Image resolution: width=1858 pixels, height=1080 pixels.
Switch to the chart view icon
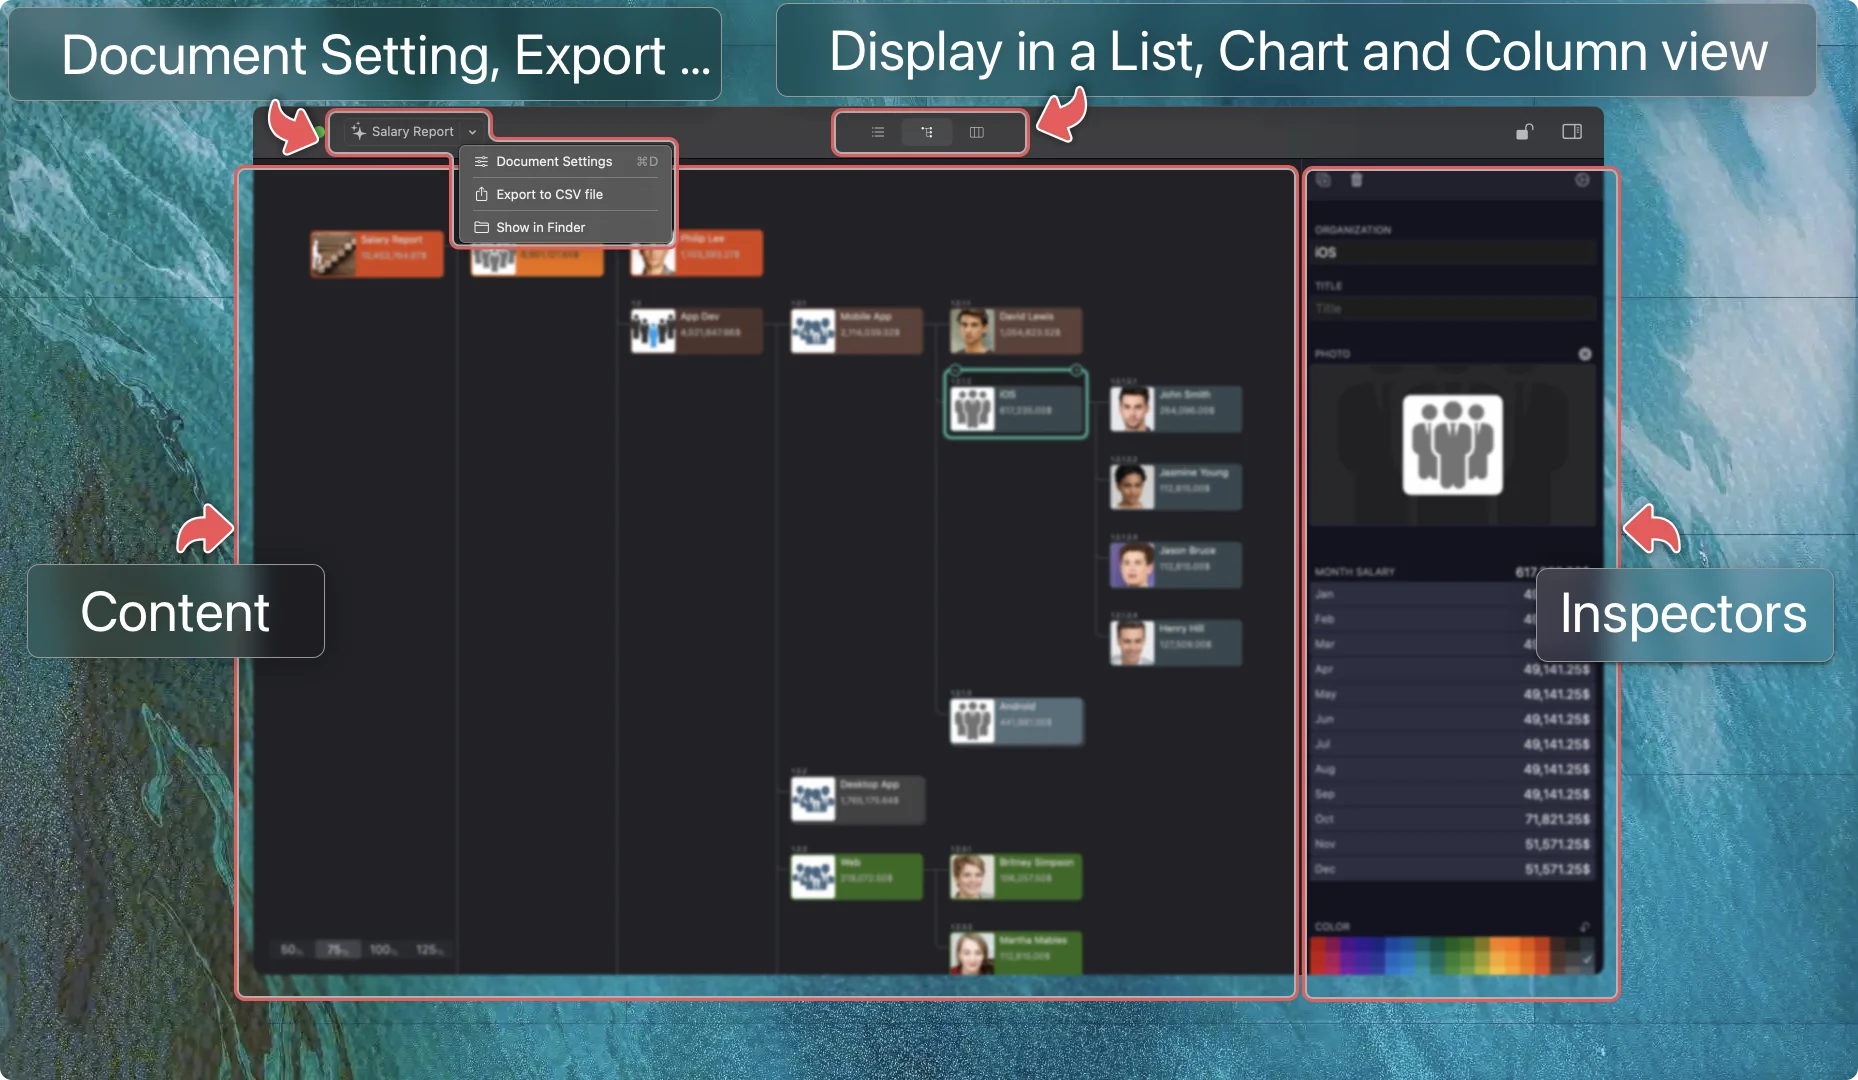pyautogui.click(x=928, y=132)
